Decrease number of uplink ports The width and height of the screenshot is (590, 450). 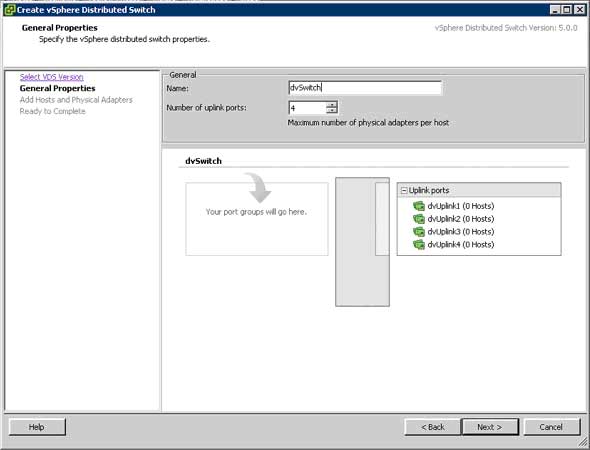pyautogui.click(x=331, y=111)
